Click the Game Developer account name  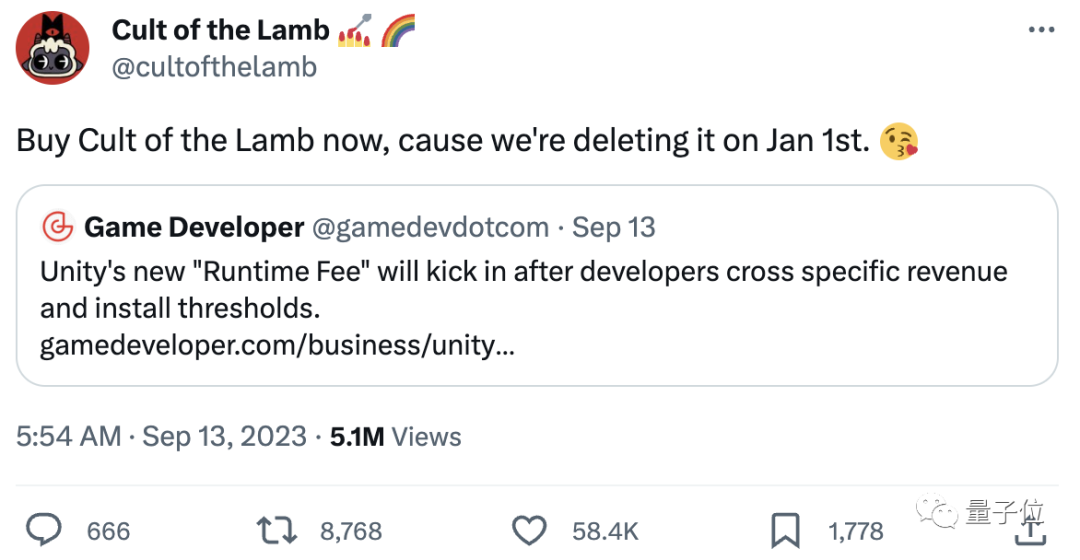(x=194, y=228)
